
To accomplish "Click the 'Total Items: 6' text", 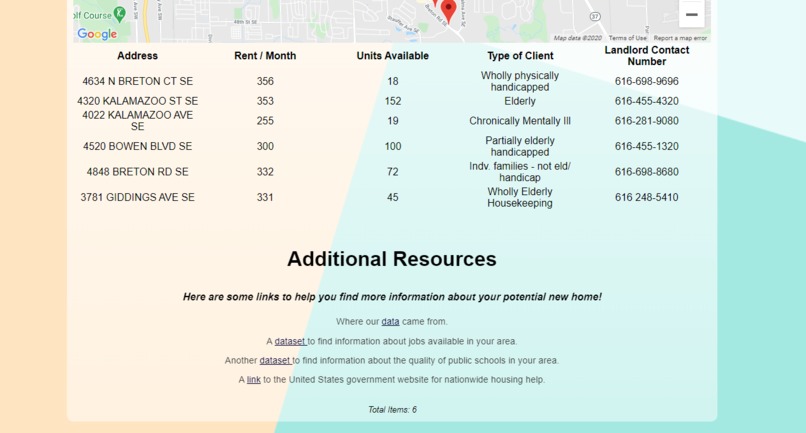I will (392, 409).
